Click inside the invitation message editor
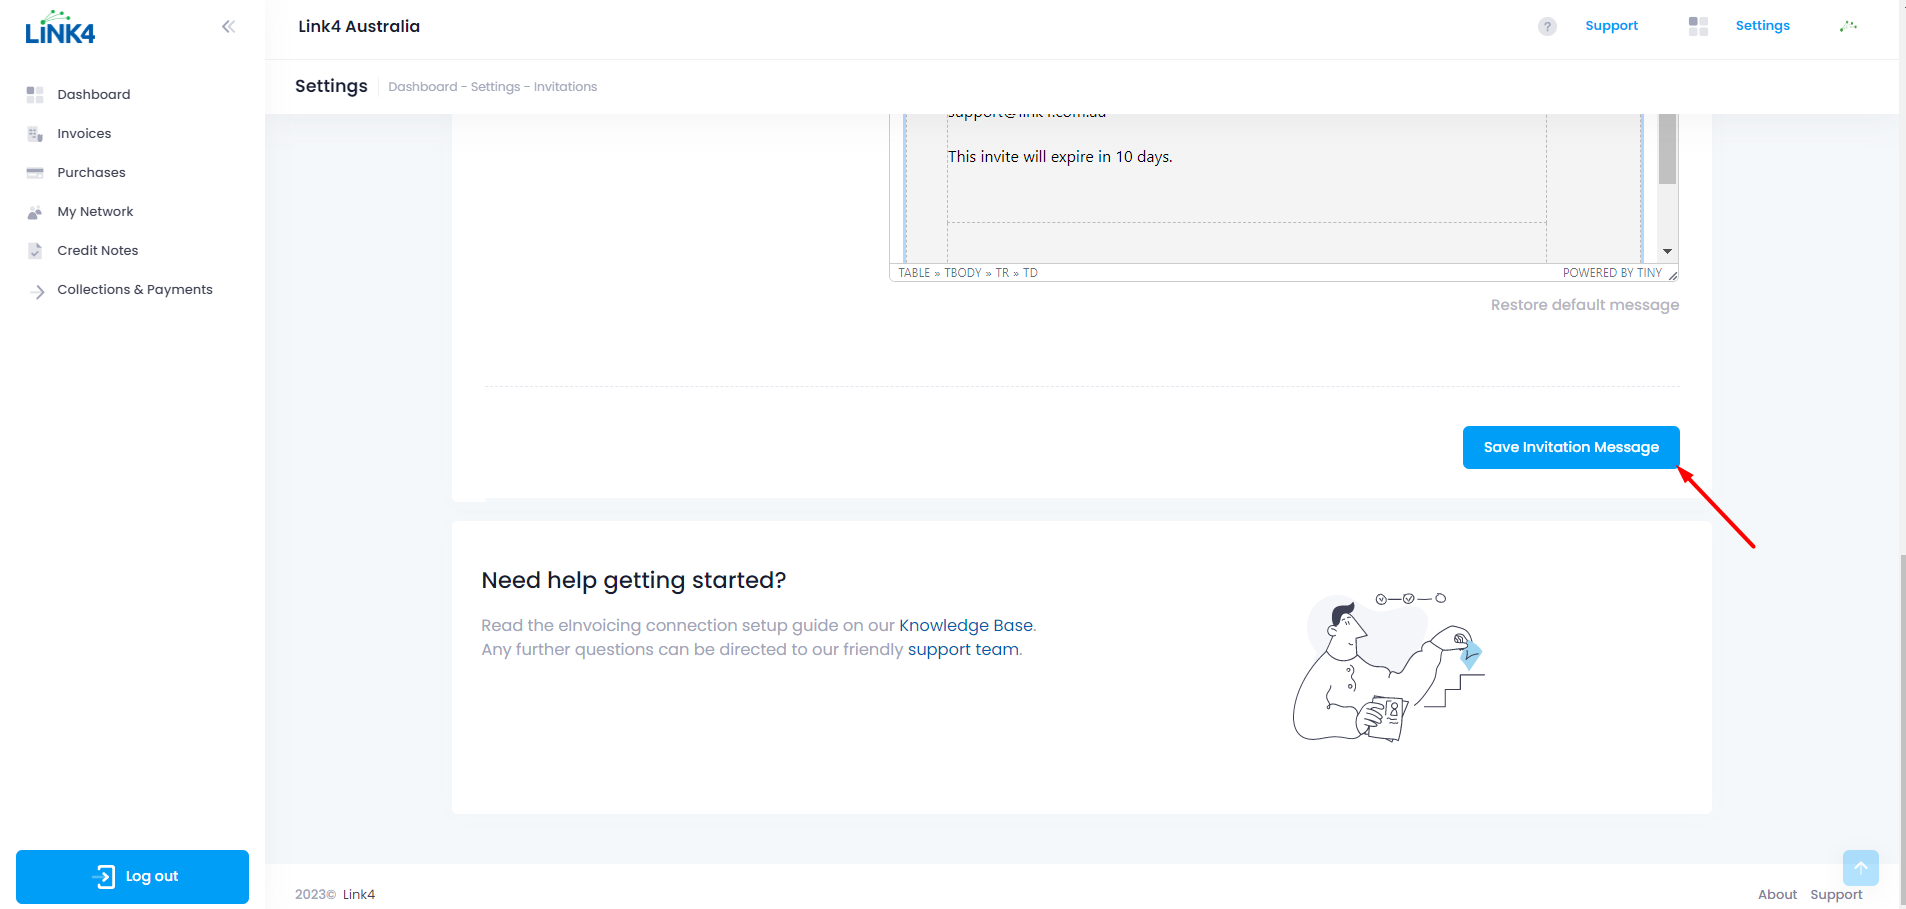The image size is (1906, 909). click(1272, 188)
